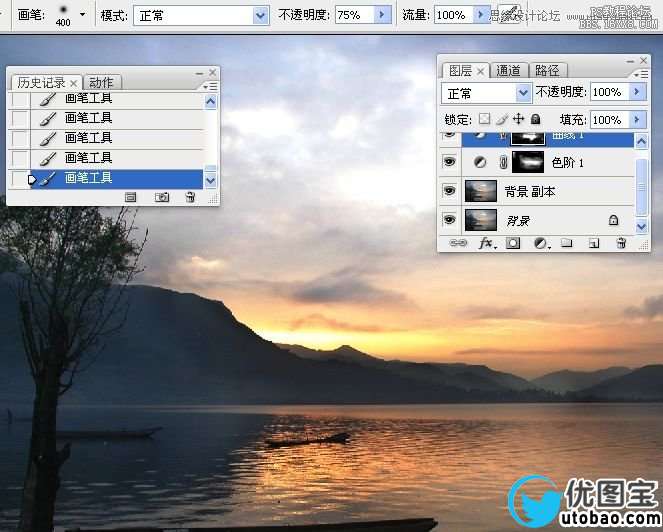The height and width of the screenshot is (532, 663).
Task: Switch to the 路径 tab
Action: tap(547, 70)
